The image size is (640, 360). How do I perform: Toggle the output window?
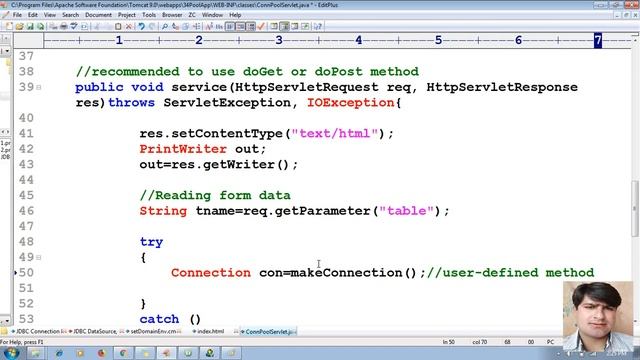click(295, 26)
